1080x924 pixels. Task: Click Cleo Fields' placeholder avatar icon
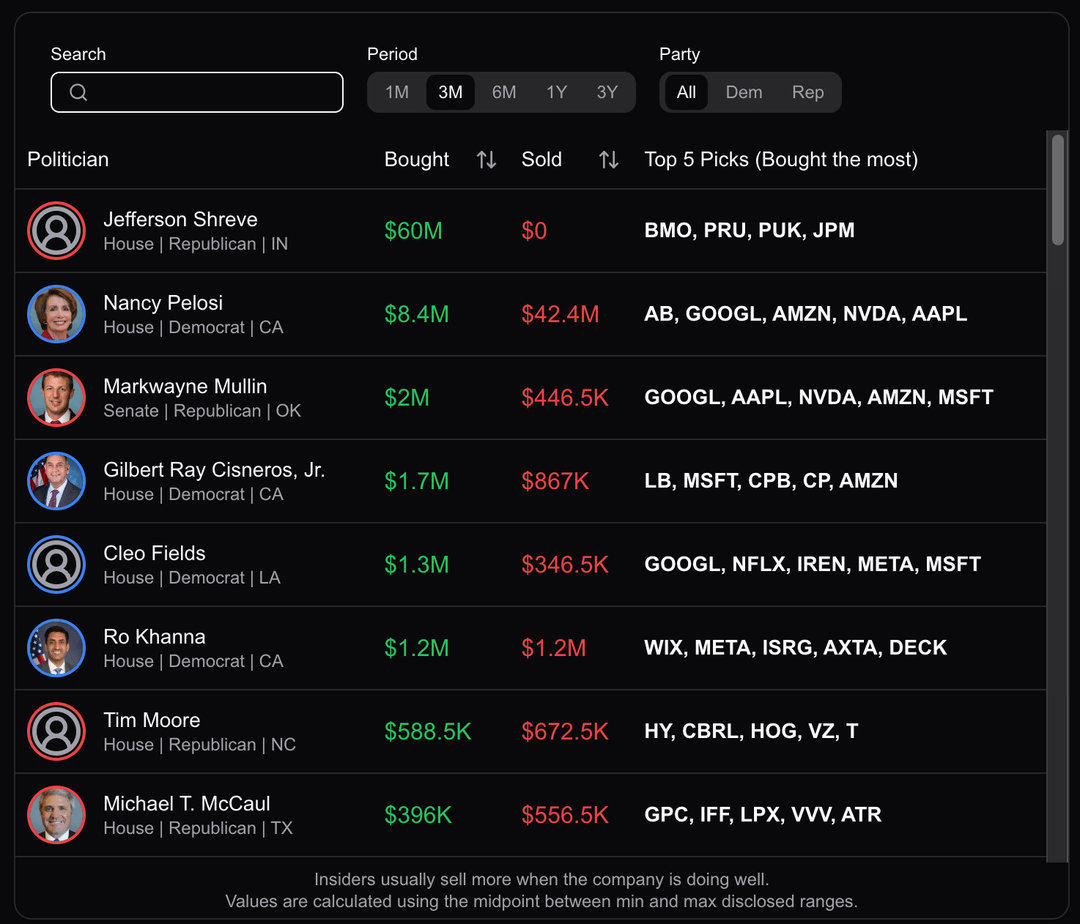pyautogui.click(x=57, y=565)
